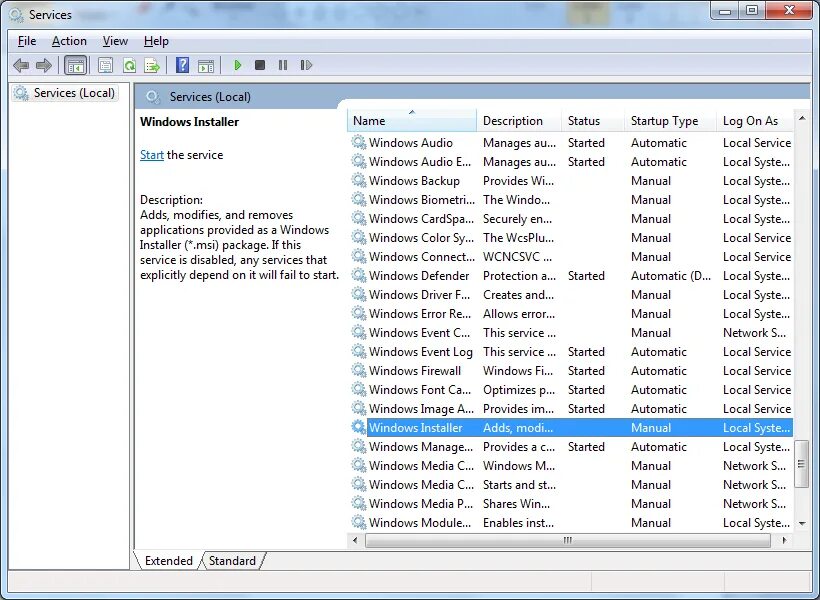Click 'Protection a...' description cell

tap(519, 275)
